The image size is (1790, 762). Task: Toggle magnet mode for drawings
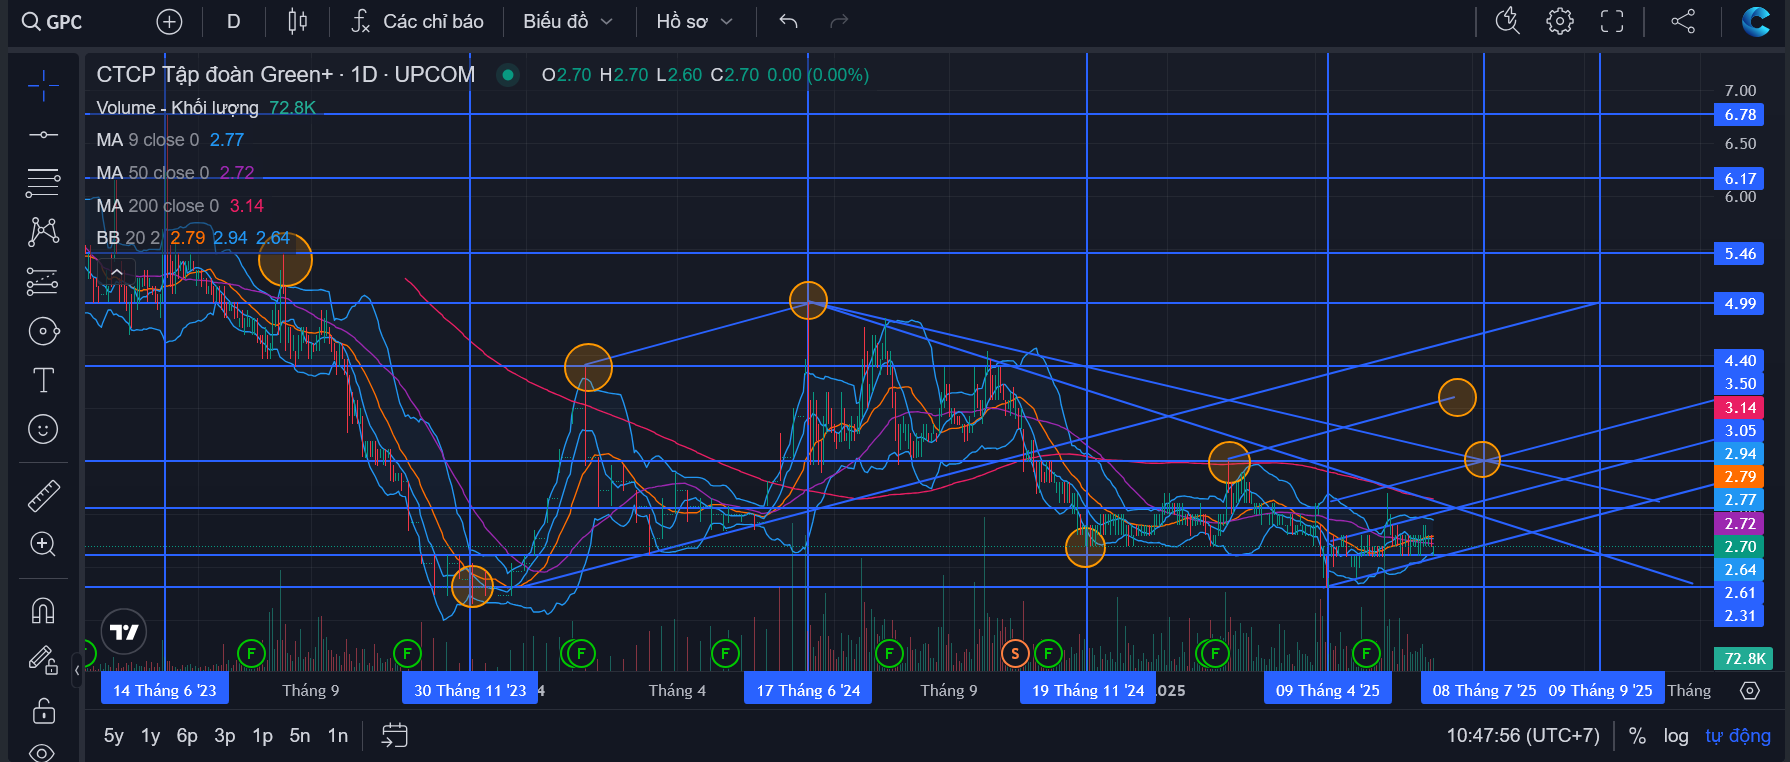coord(43,610)
